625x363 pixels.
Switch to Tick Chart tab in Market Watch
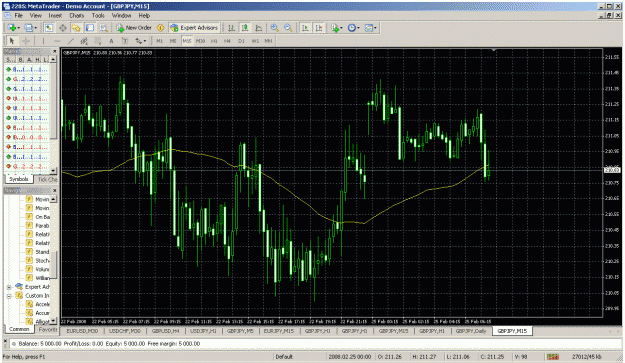[47, 180]
